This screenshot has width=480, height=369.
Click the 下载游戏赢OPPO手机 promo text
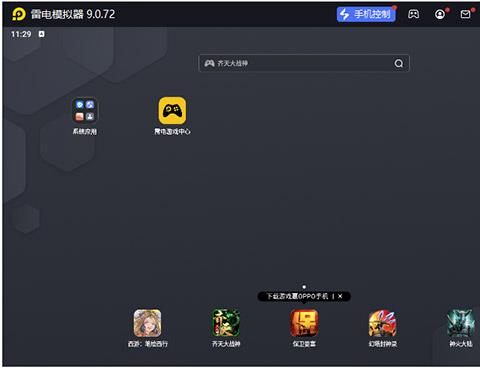297,296
